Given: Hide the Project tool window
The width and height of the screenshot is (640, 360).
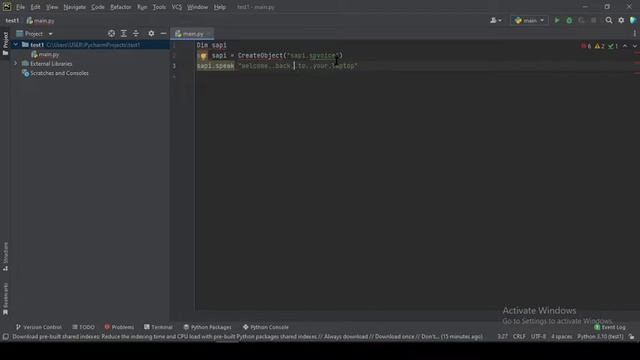Looking at the screenshot, I should coord(163,33).
